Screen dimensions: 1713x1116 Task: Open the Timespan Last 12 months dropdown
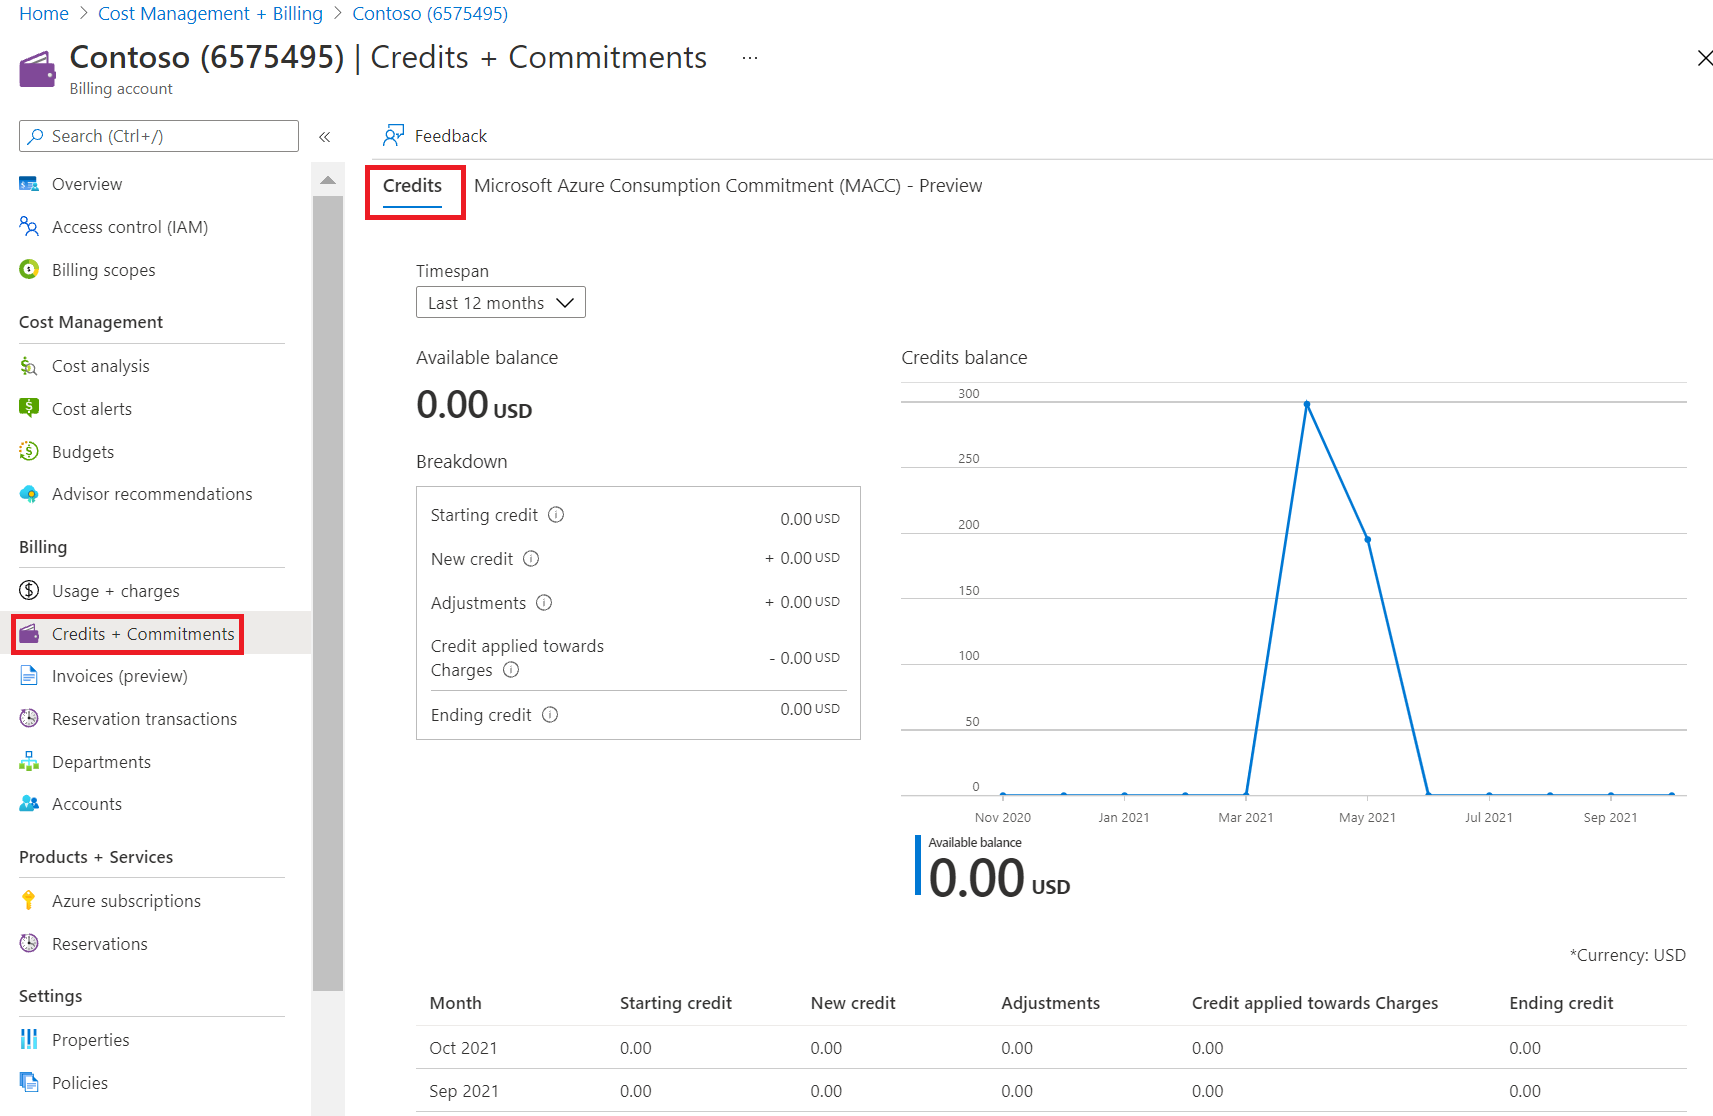pyautogui.click(x=500, y=303)
